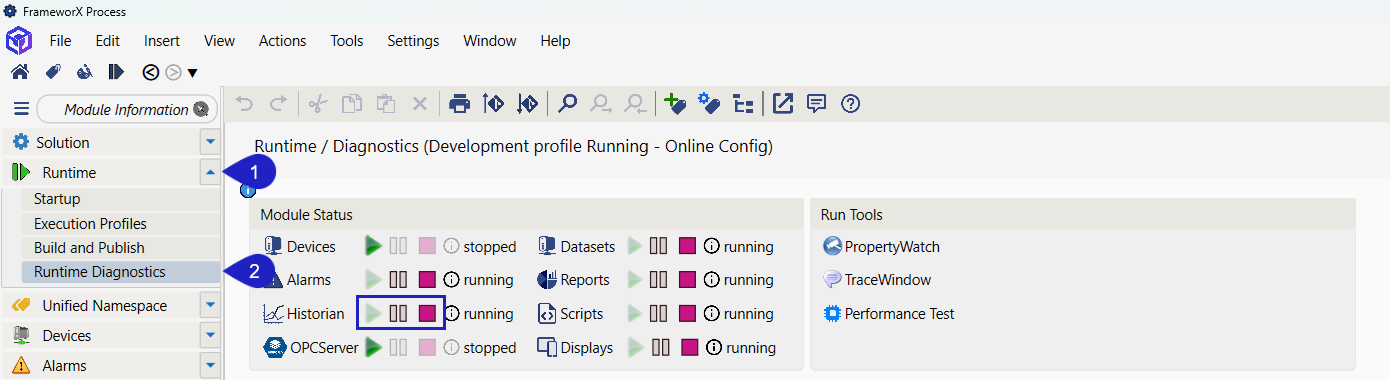Open TraceWindow run tool
The image size is (1390, 380).
(877, 280)
